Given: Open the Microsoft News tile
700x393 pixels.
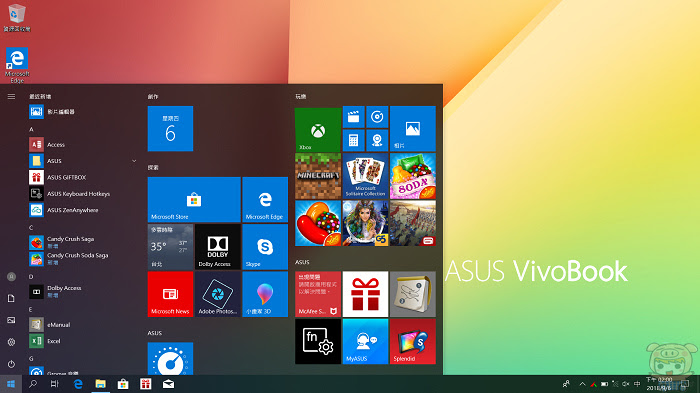Looking at the screenshot, I should click(171, 294).
